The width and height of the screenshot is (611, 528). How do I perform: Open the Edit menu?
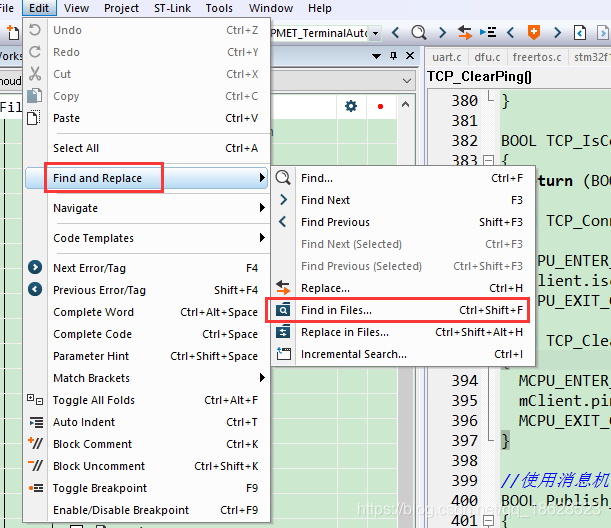tap(39, 8)
